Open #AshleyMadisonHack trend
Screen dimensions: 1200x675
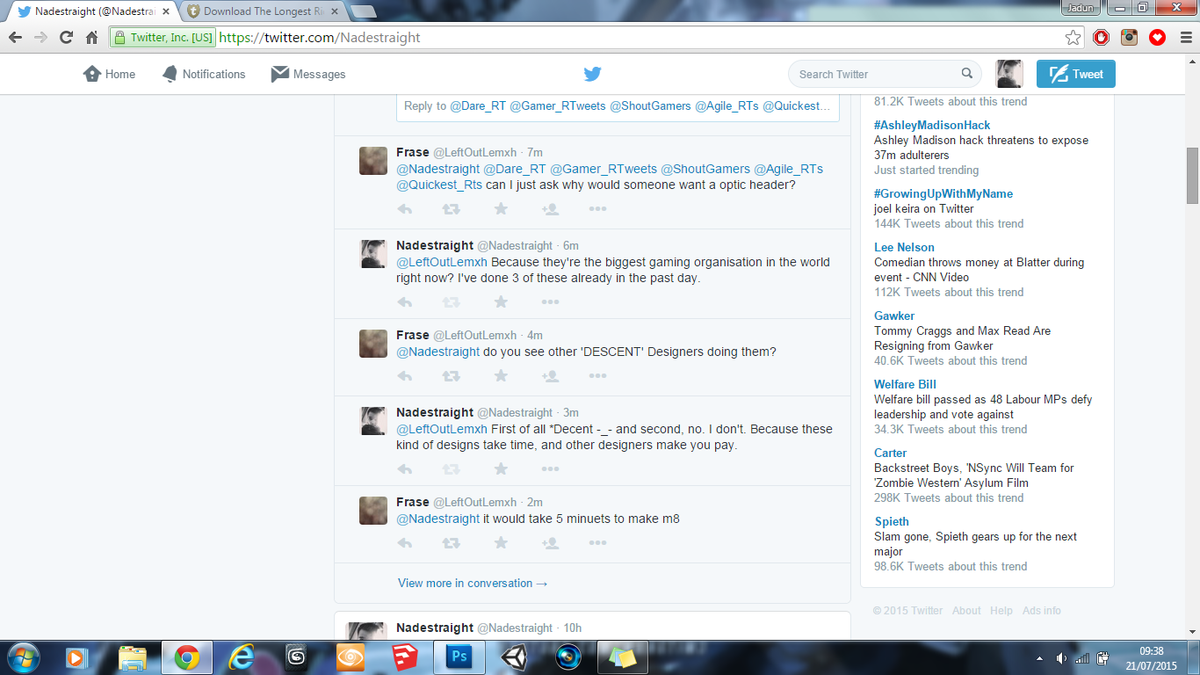(932, 125)
